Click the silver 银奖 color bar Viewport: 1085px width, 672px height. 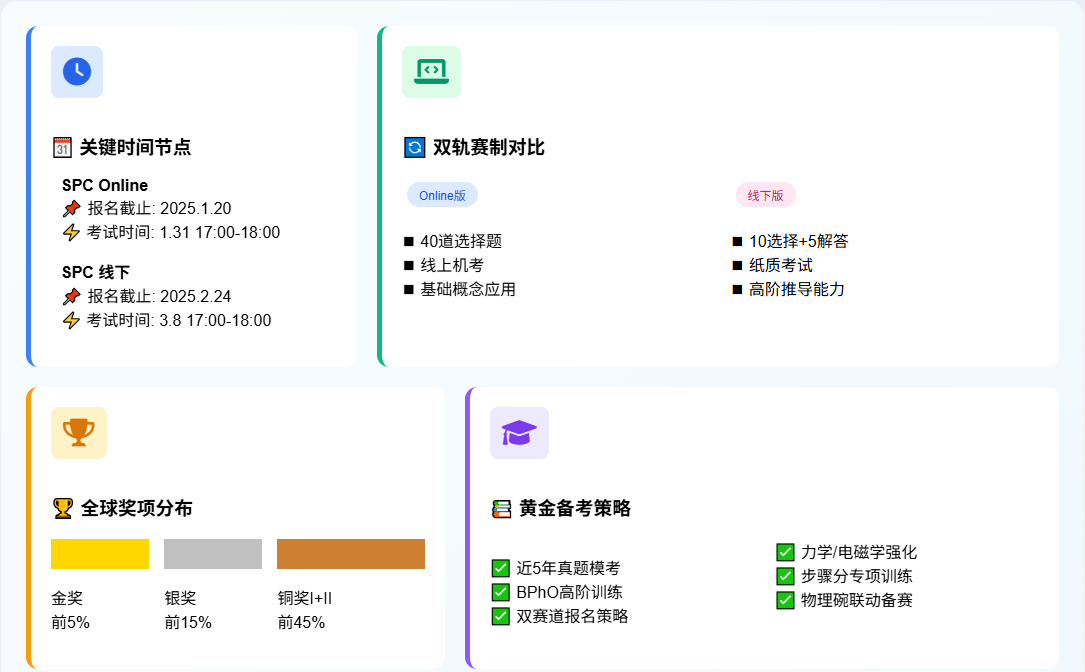pyautogui.click(x=213, y=554)
